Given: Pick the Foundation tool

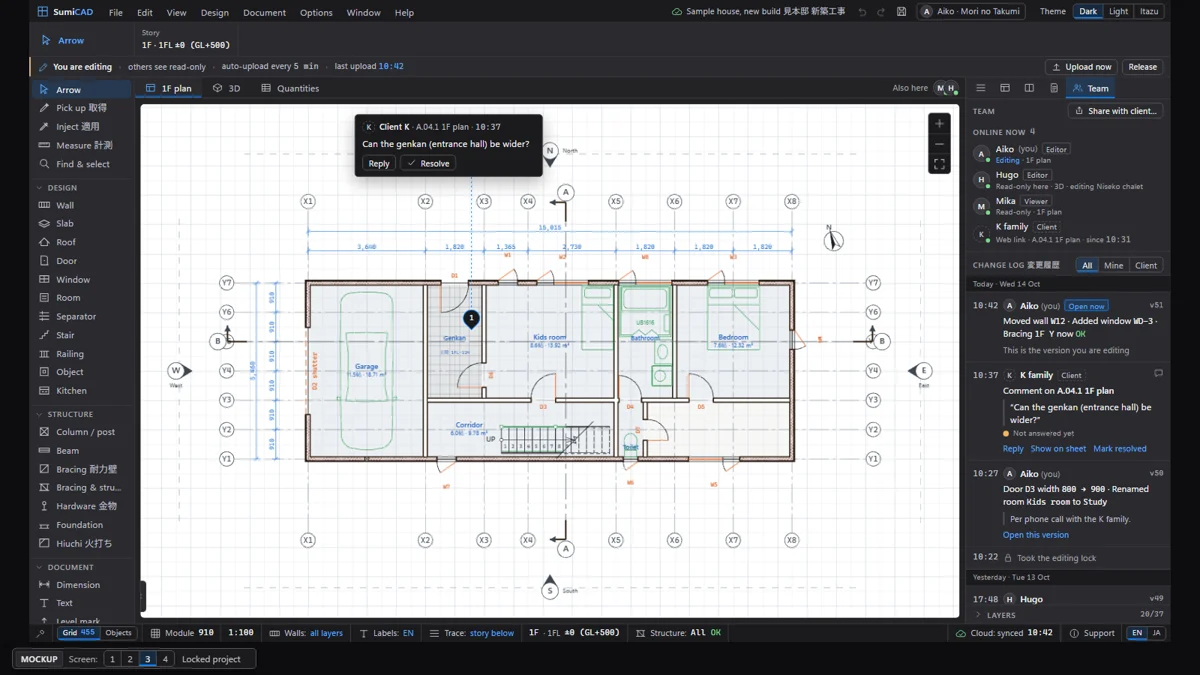Looking at the screenshot, I should [x=82, y=525].
